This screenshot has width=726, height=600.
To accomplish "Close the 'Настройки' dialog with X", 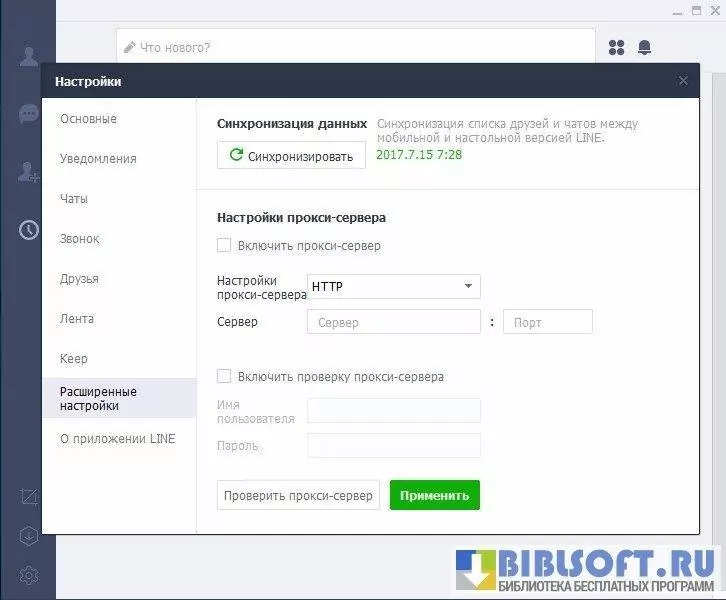I will tap(683, 81).
